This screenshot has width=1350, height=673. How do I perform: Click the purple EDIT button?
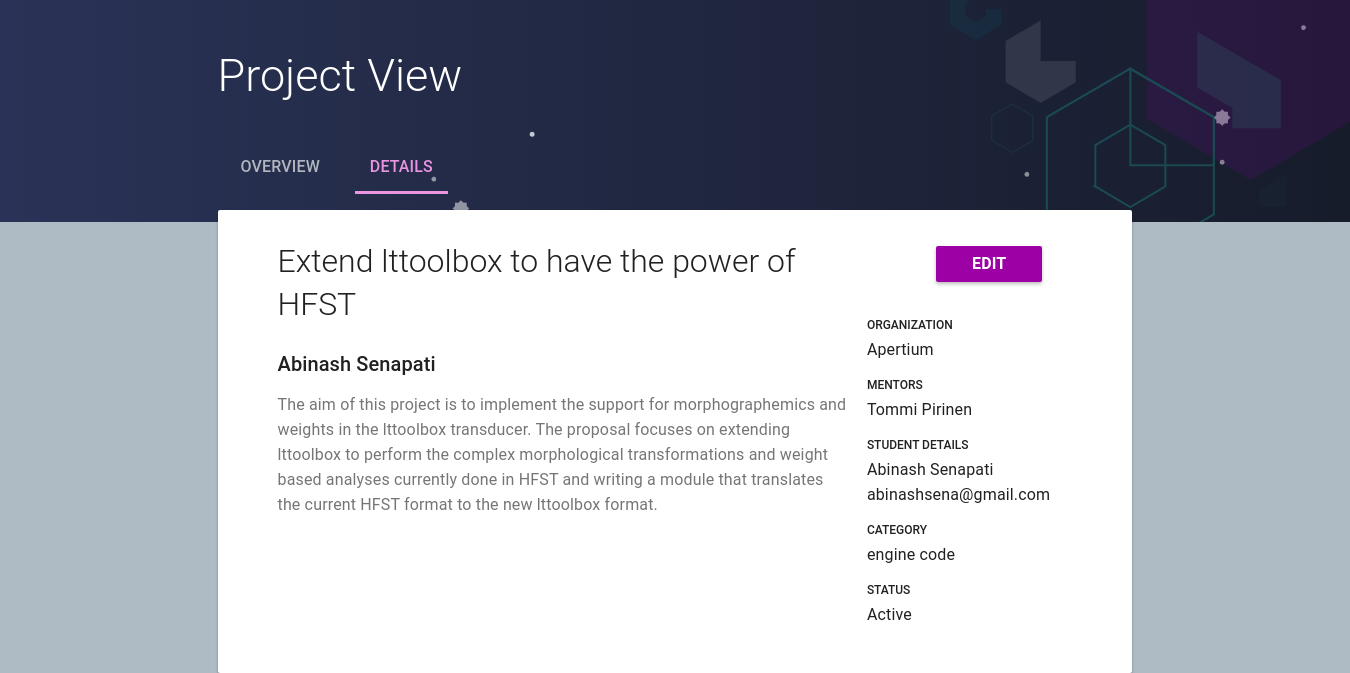point(989,264)
